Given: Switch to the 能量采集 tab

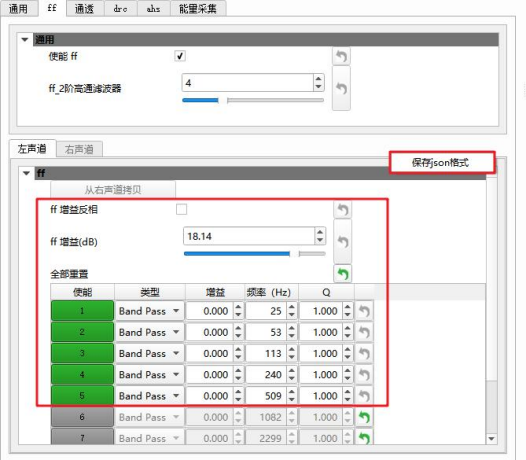Looking at the screenshot, I should coord(198,8).
